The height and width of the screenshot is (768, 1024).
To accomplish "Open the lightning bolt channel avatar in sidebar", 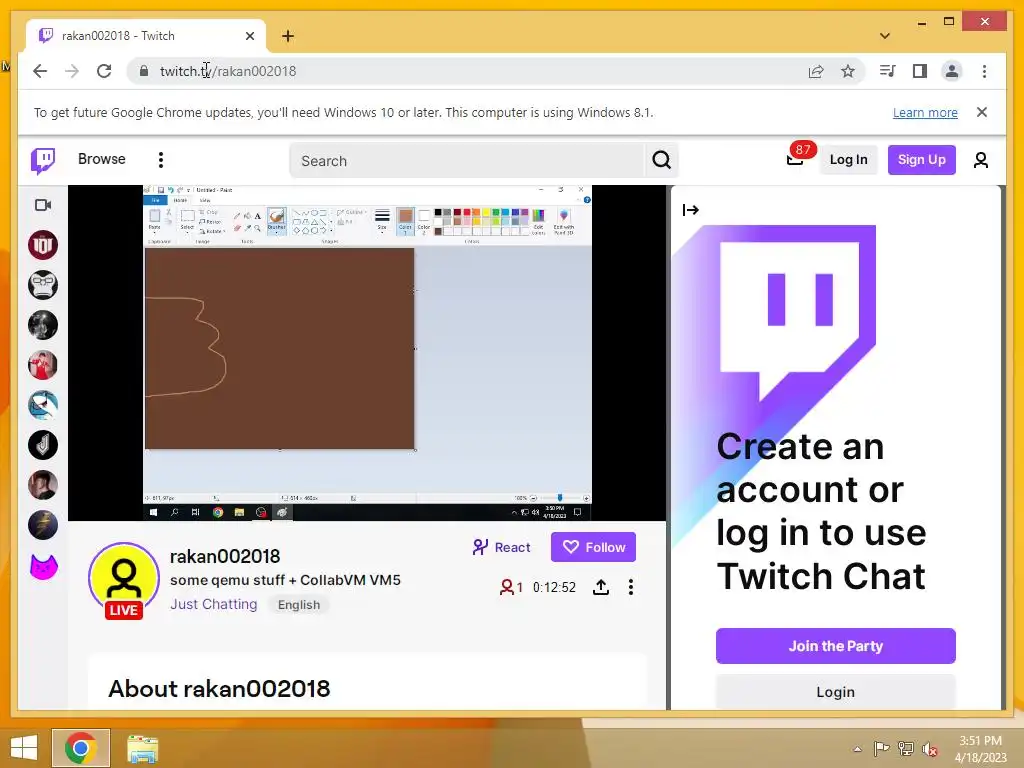I will click(x=43, y=525).
